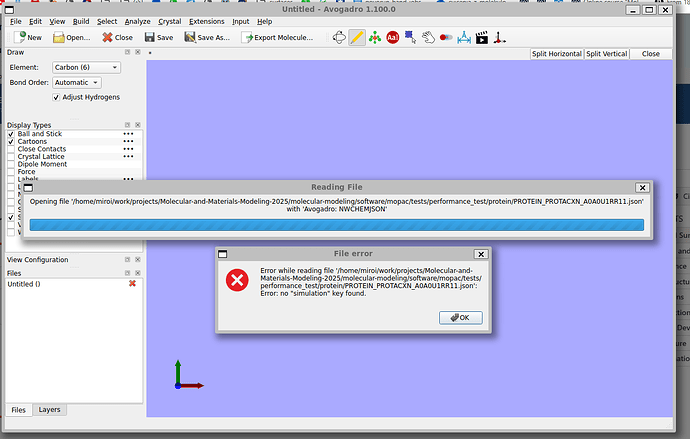Viewport: 690px width, 439px height.
Task: Close the Display Types panel
Action: coord(138,125)
